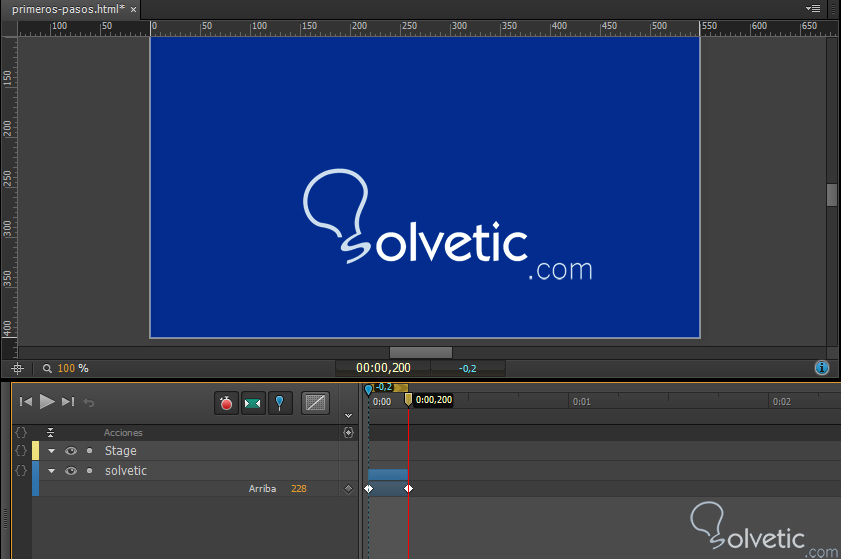Click the blue pin marker at 0:00

click(368, 389)
